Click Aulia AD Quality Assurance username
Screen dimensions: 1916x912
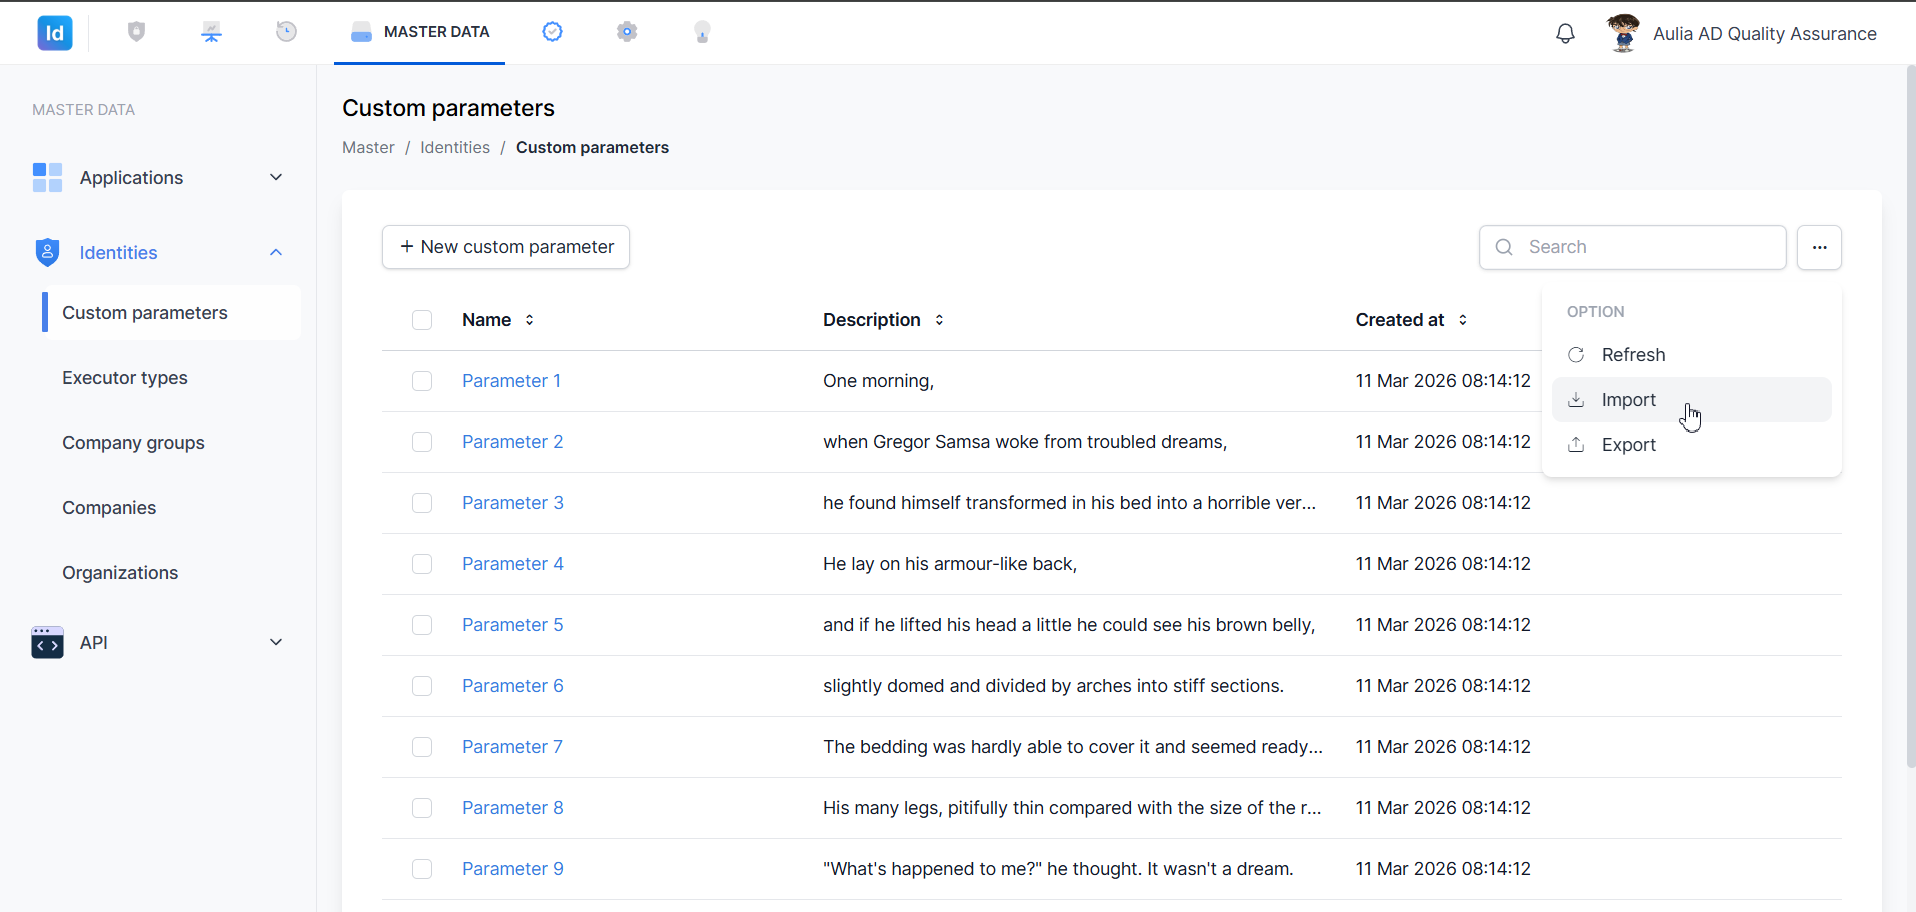pyautogui.click(x=1765, y=34)
